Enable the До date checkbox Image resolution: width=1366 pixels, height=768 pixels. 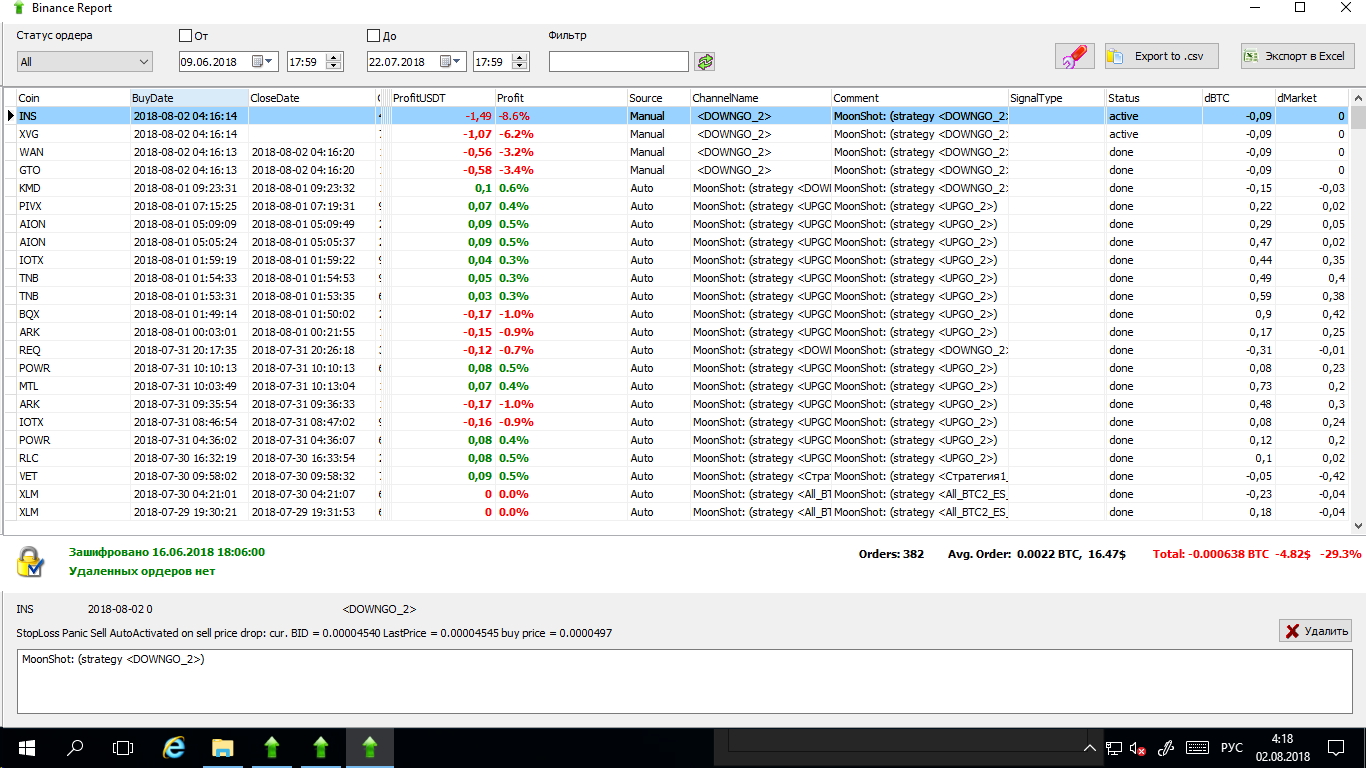(x=374, y=36)
